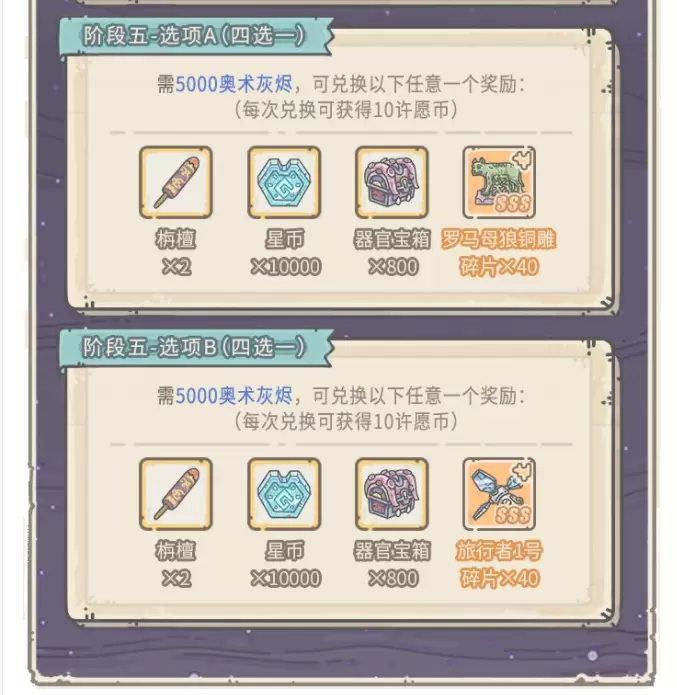Select the 星币 star coin icon in Option A
Screen dimensions: 677x695
tap(284, 182)
